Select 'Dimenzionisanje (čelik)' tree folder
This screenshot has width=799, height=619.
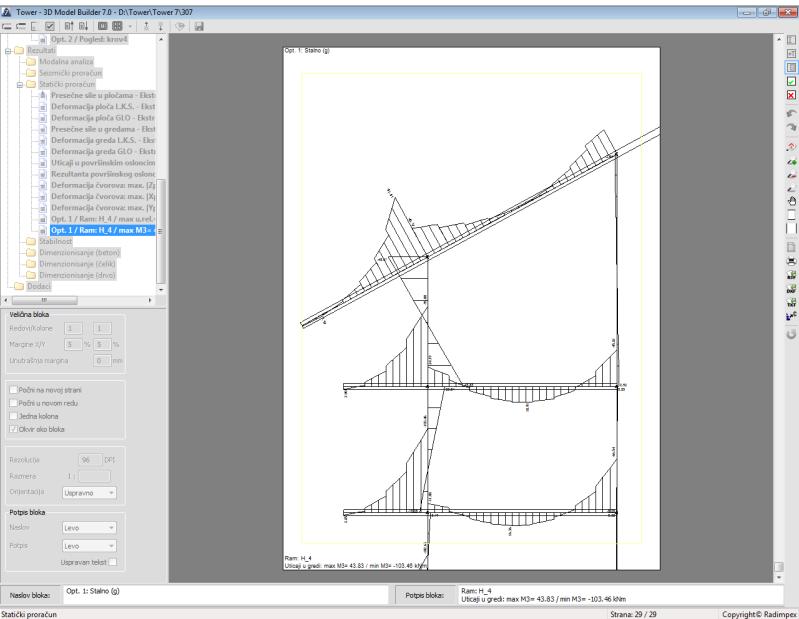click(x=77, y=264)
